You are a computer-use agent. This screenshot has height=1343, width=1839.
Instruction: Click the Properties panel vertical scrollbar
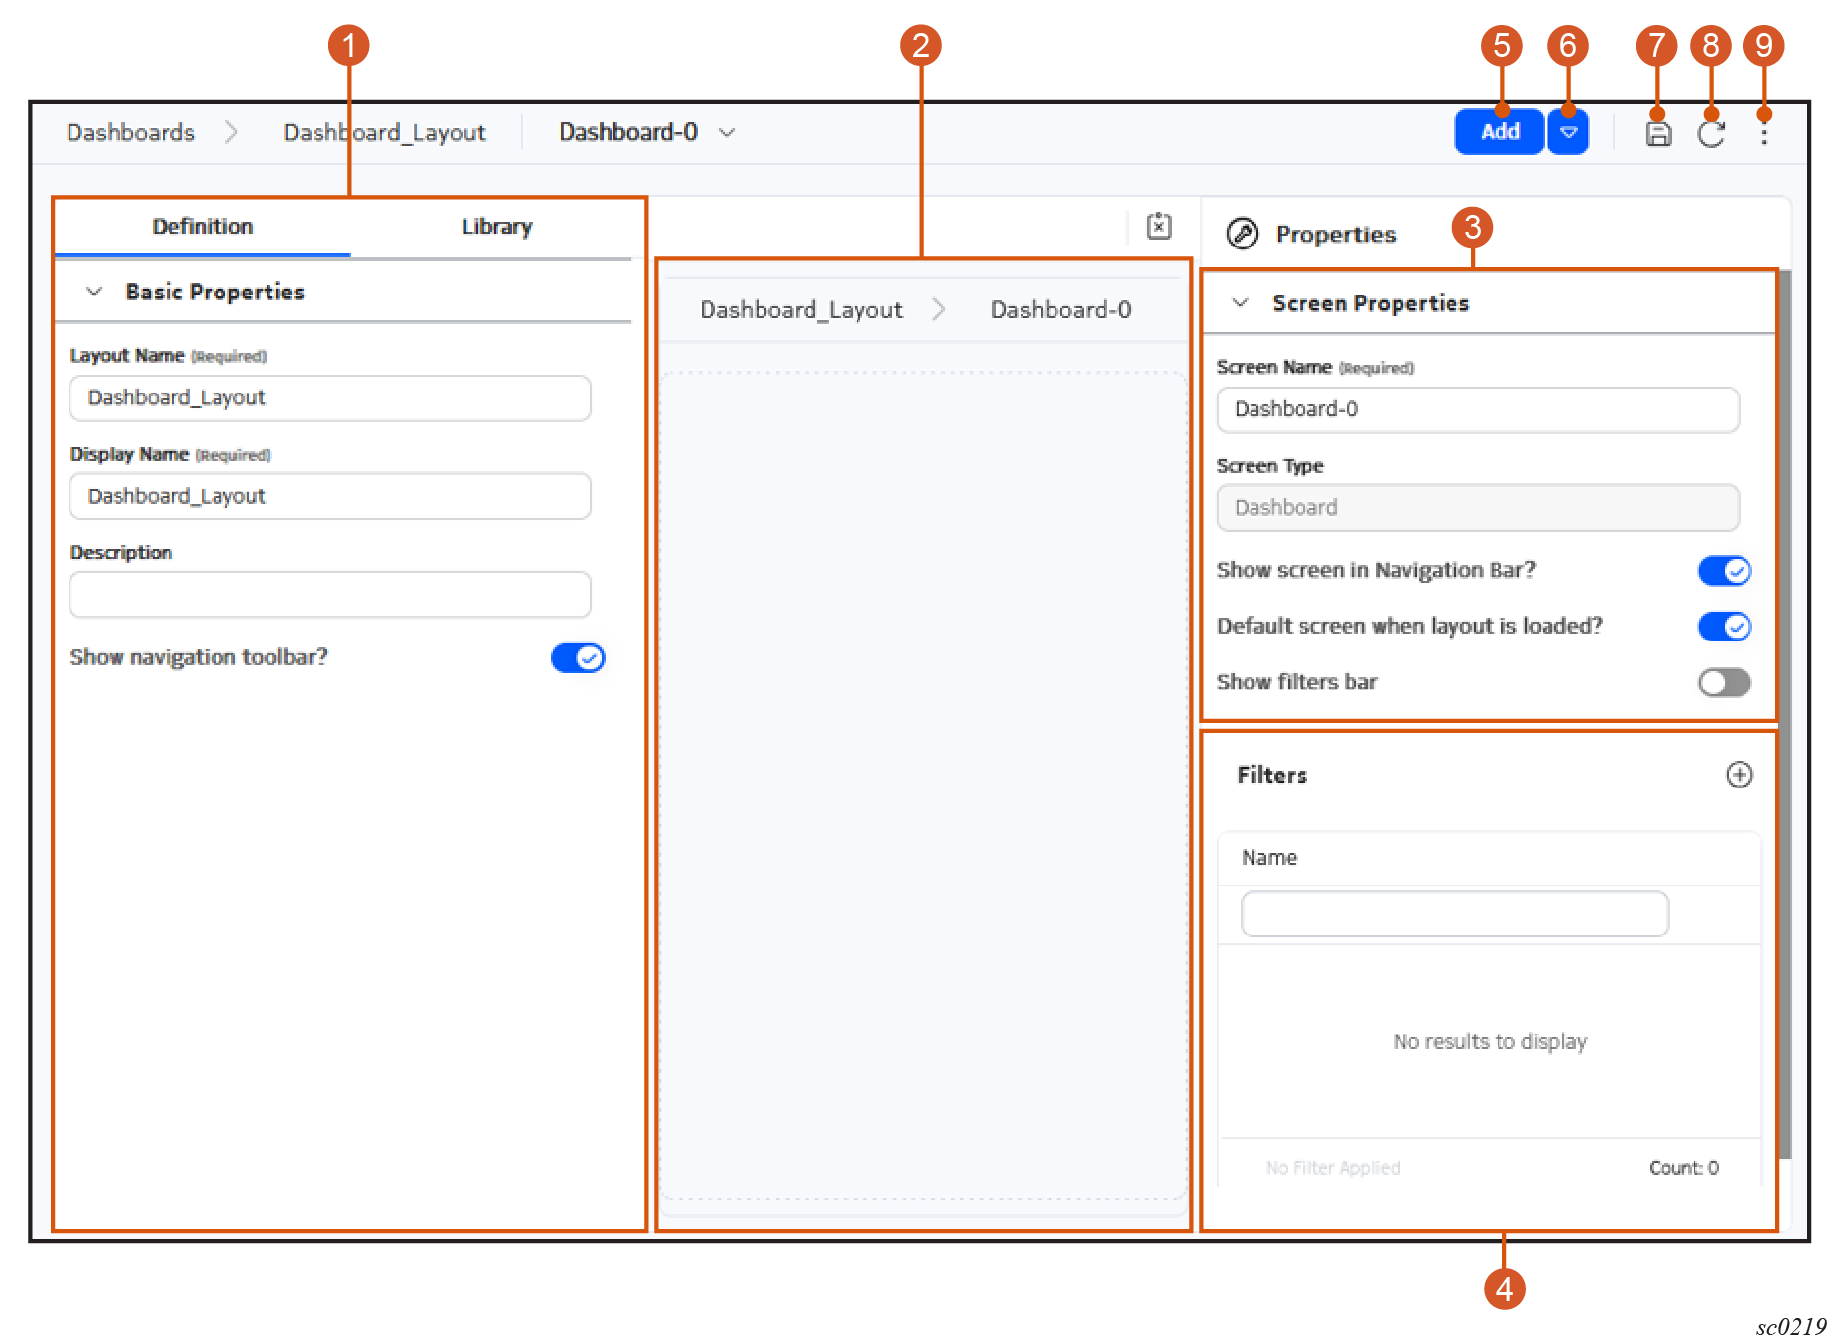[x=1785, y=714]
